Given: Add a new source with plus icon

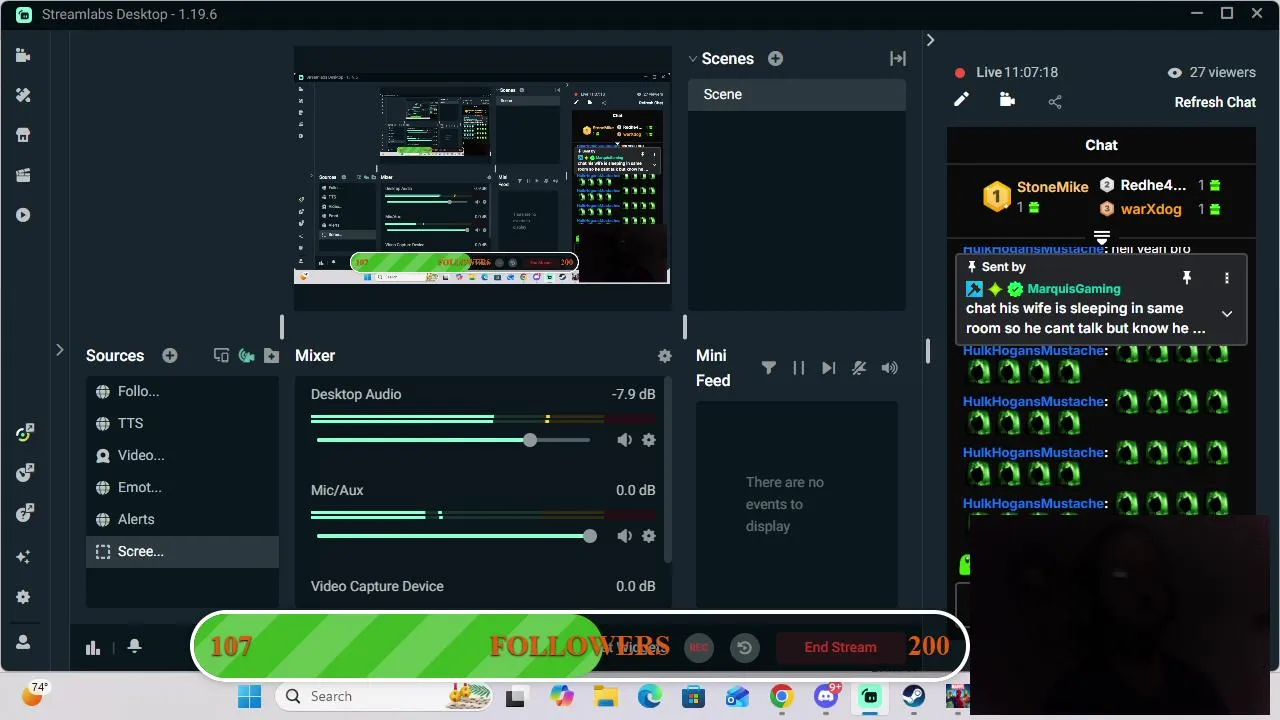Looking at the screenshot, I should coord(170,356).
